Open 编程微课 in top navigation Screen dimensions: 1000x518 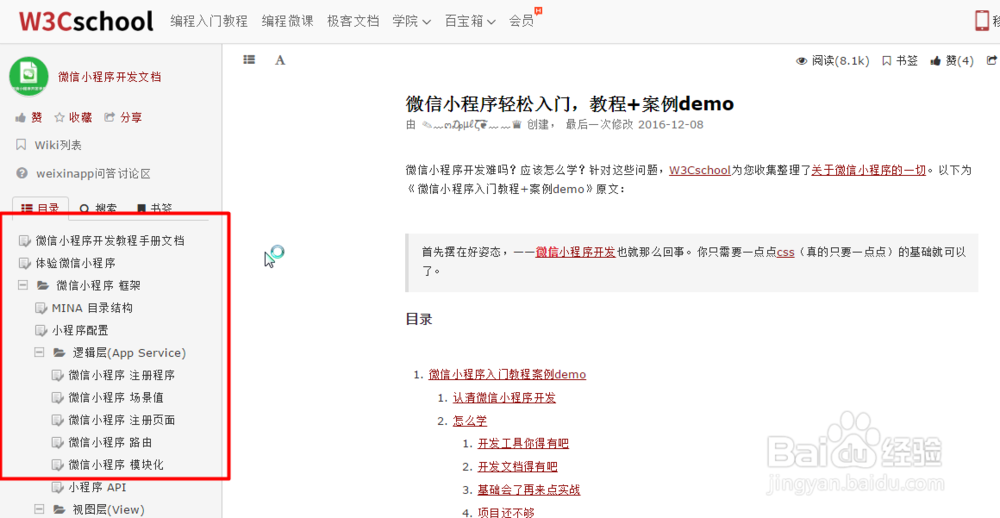[288, 21]
